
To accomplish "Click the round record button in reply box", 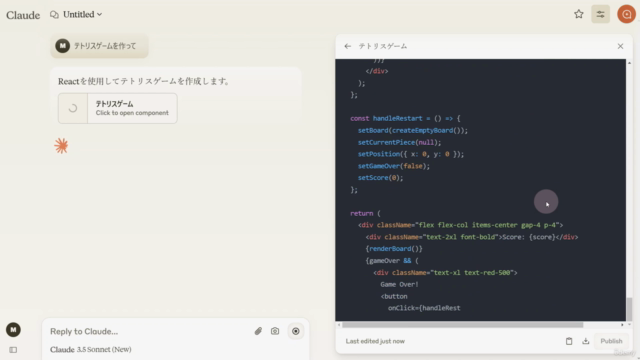I will coord(296,331).
